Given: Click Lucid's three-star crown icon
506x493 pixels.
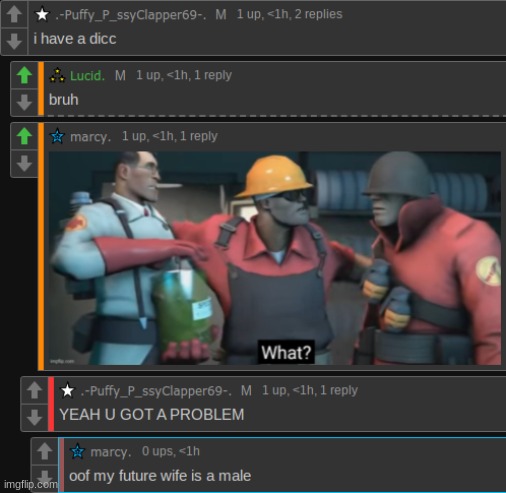Looking at the screenshot, I should pyautogui.click(x=57, y=75).
